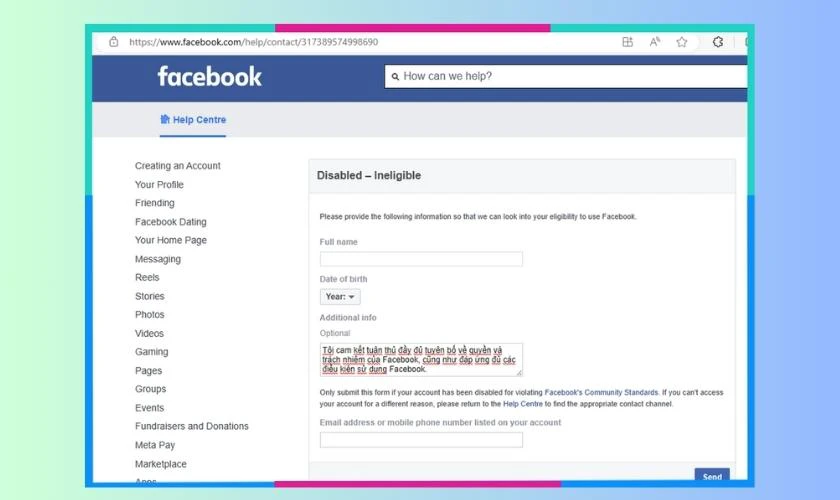Open the Year date of birth dropdown

(x=340, y=296)
